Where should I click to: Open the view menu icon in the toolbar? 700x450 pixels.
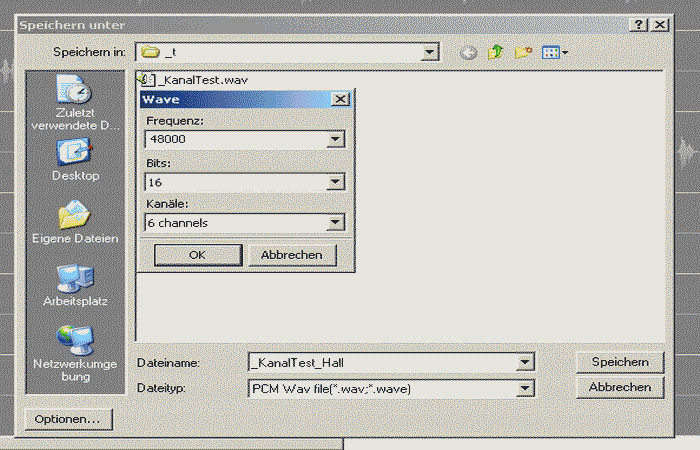pos(554,53)
